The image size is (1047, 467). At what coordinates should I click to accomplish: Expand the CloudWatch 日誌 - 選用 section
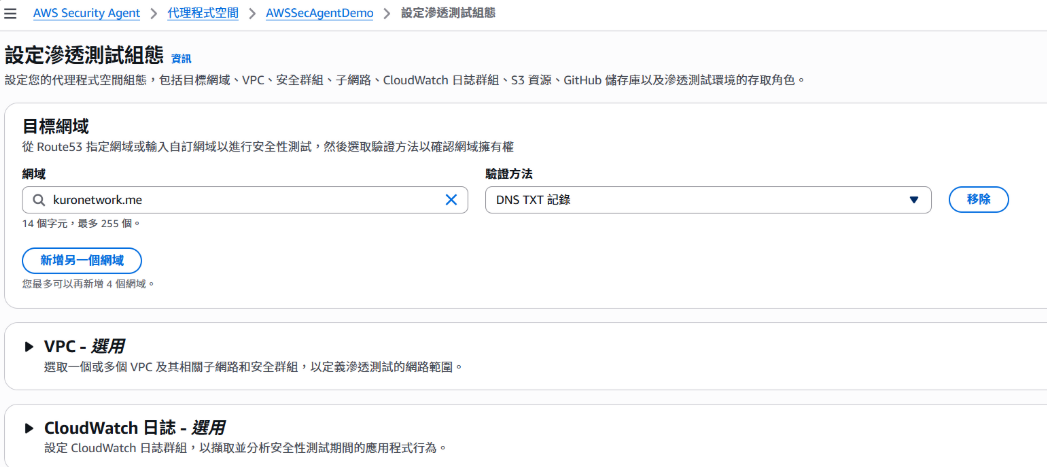coord(29,428)
